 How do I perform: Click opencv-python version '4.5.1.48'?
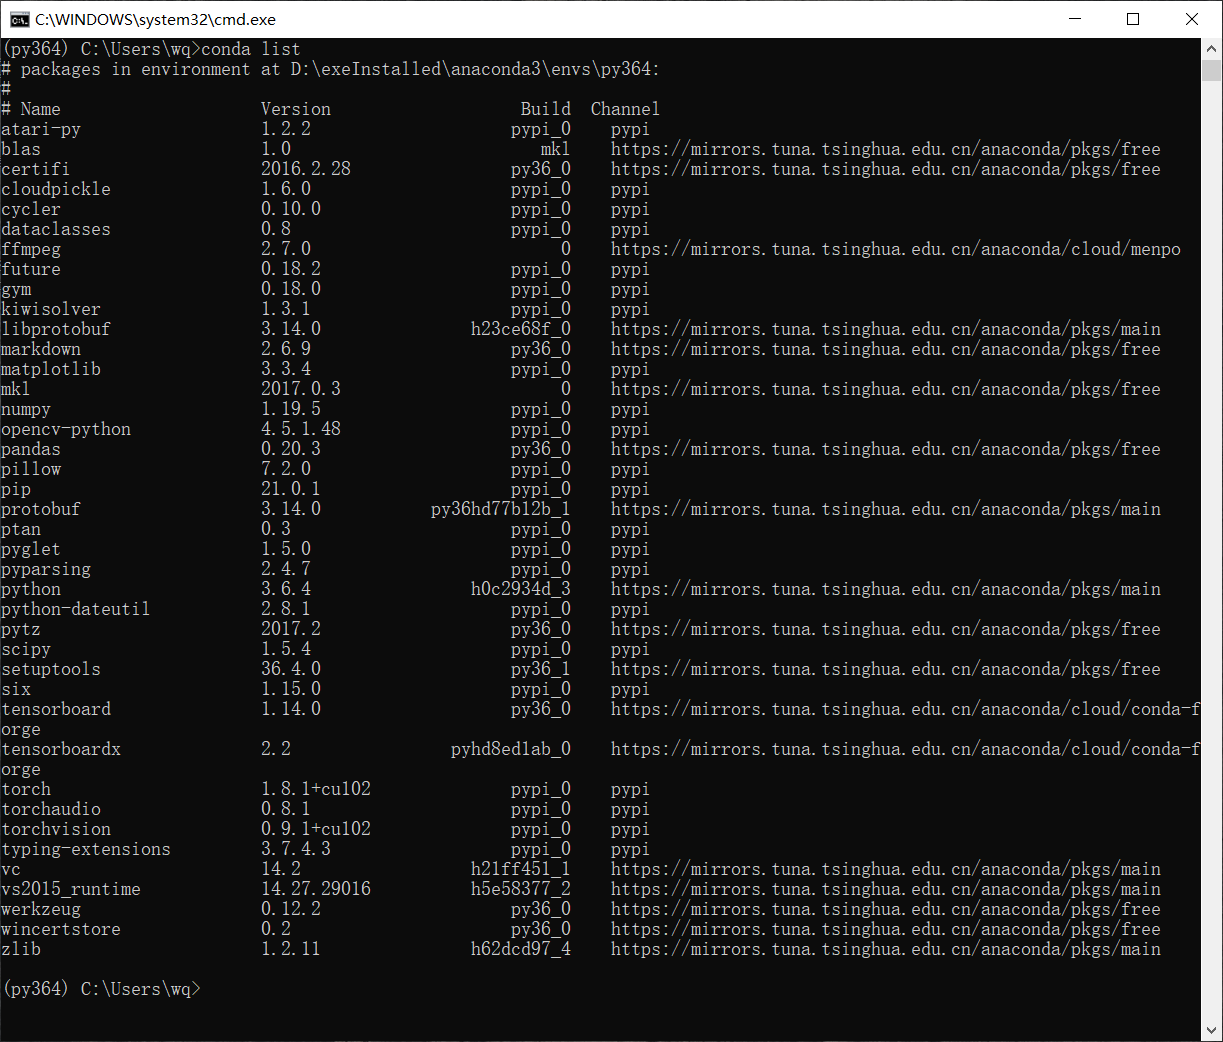[x=301, y=429]
